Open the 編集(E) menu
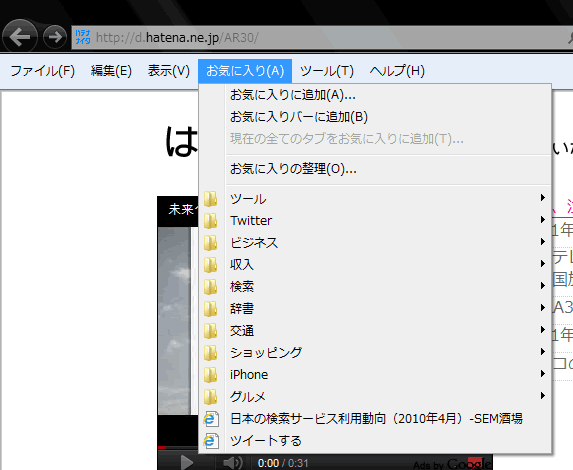Viewport: 573px width, 470px height. click(111, 71)
